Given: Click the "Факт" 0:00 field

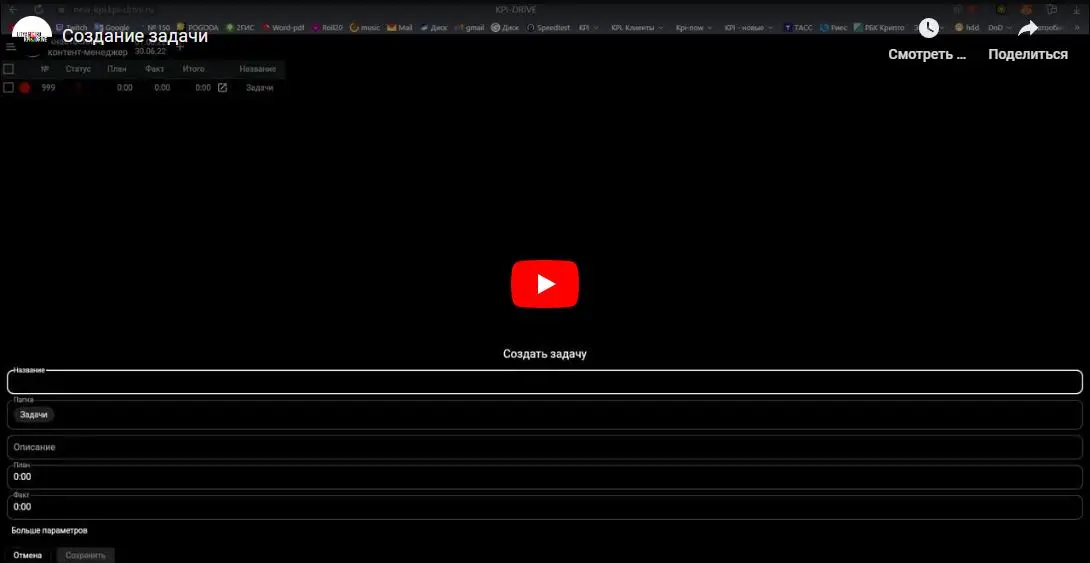Looking at the screenshot, I should tap(544, 507).
